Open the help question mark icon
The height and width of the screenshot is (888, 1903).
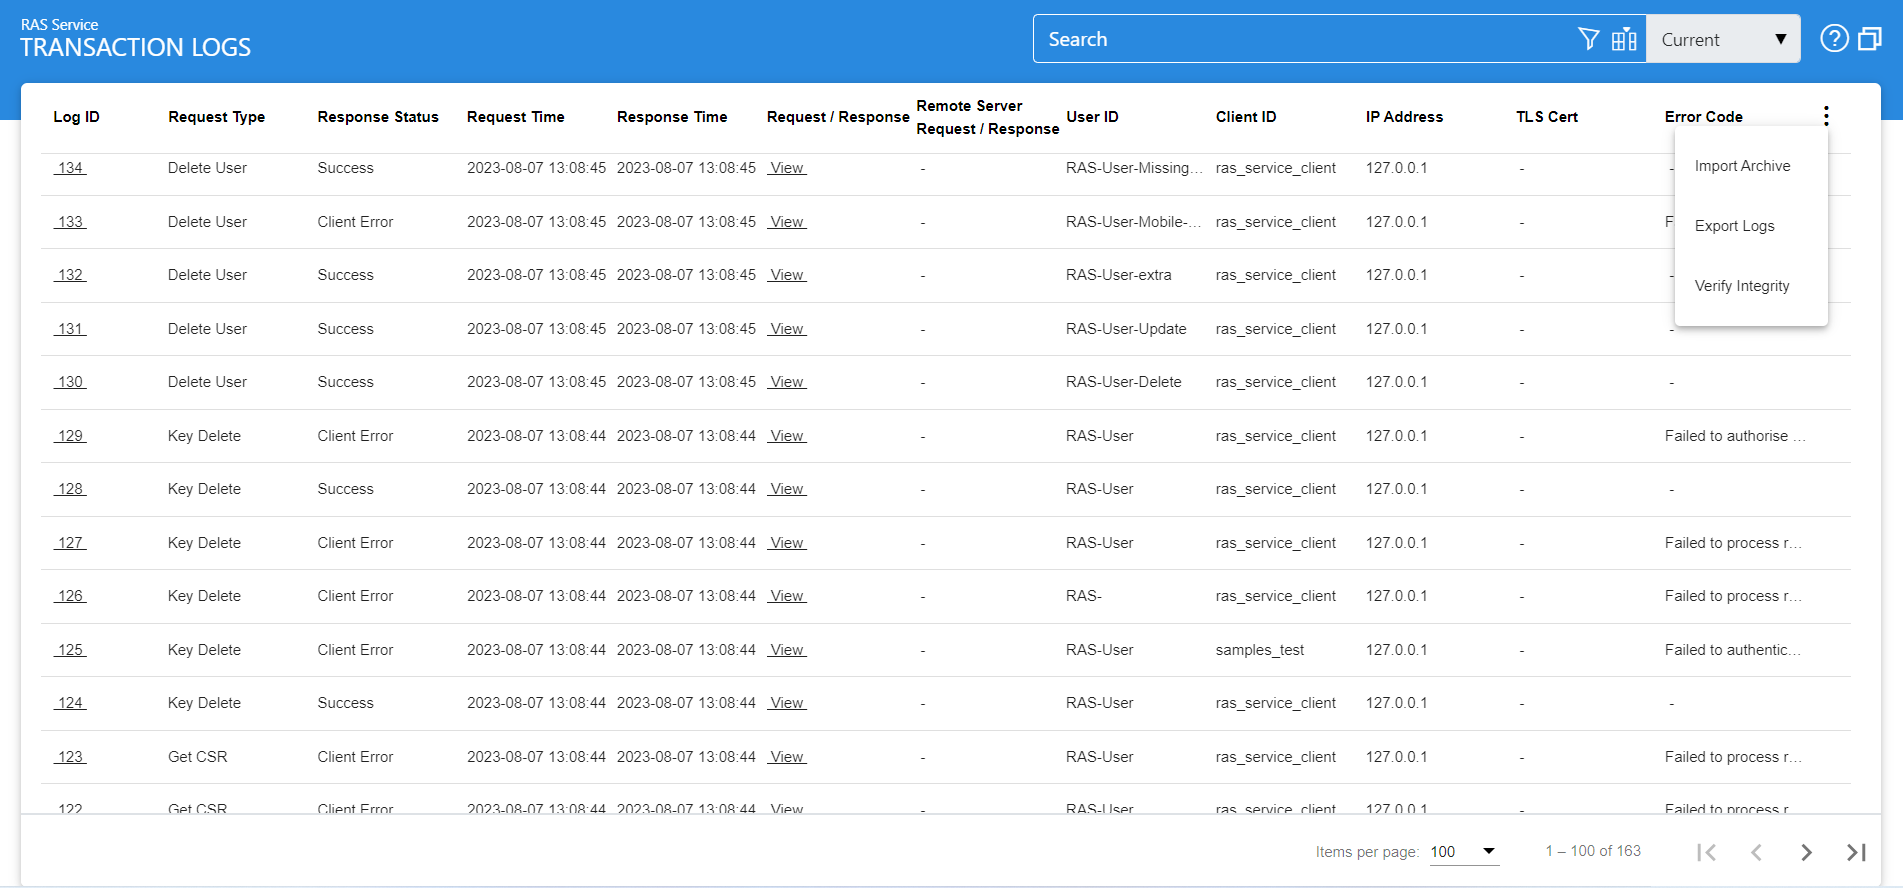tap(1834, 39)
